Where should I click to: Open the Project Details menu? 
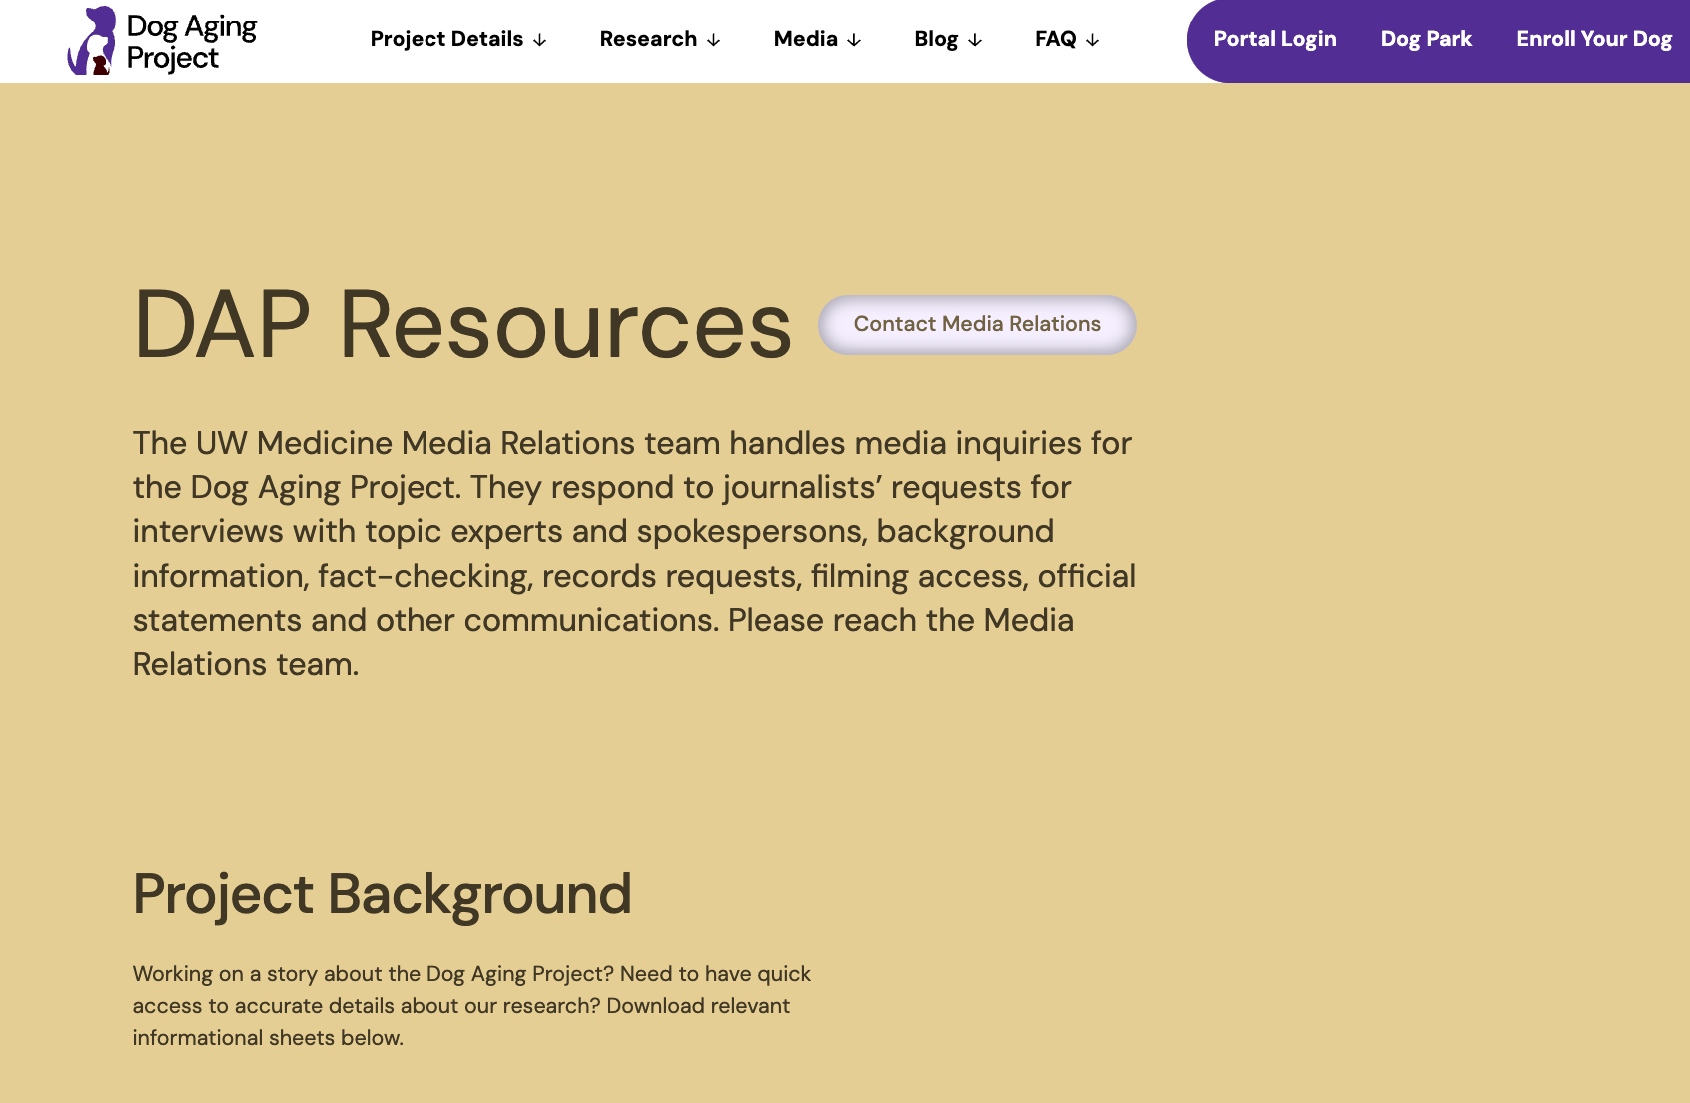[447, 39]
